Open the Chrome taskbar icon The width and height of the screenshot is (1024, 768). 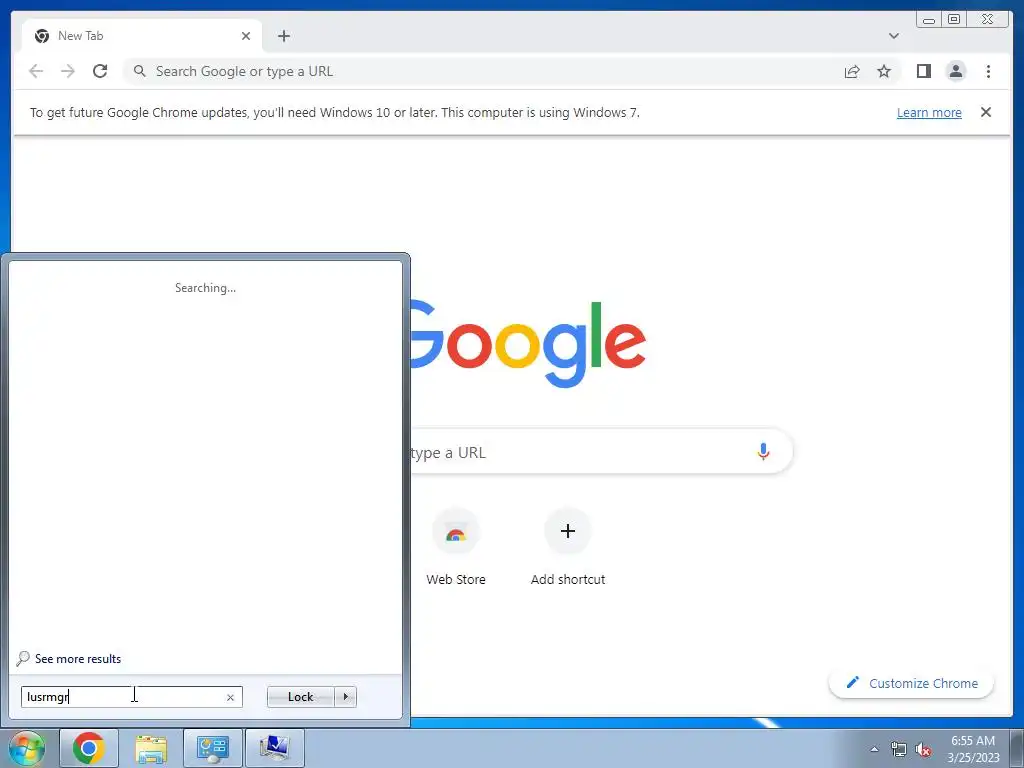(89, 748)
